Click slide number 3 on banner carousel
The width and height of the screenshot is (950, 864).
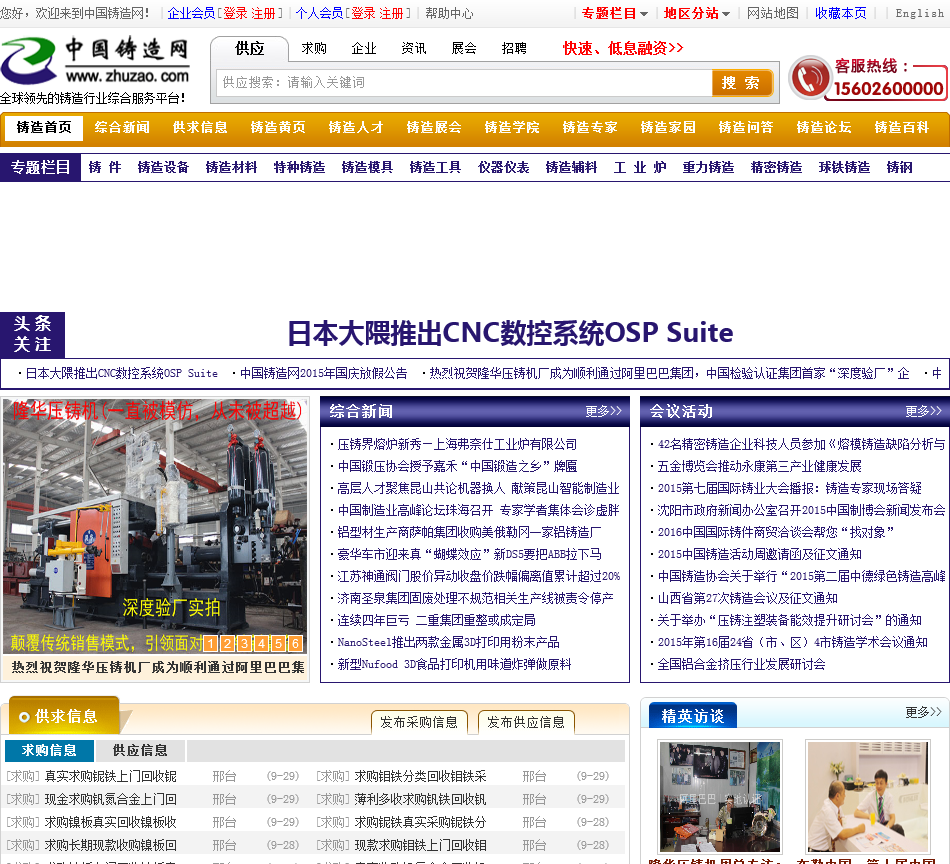click(x=244, y=643)
